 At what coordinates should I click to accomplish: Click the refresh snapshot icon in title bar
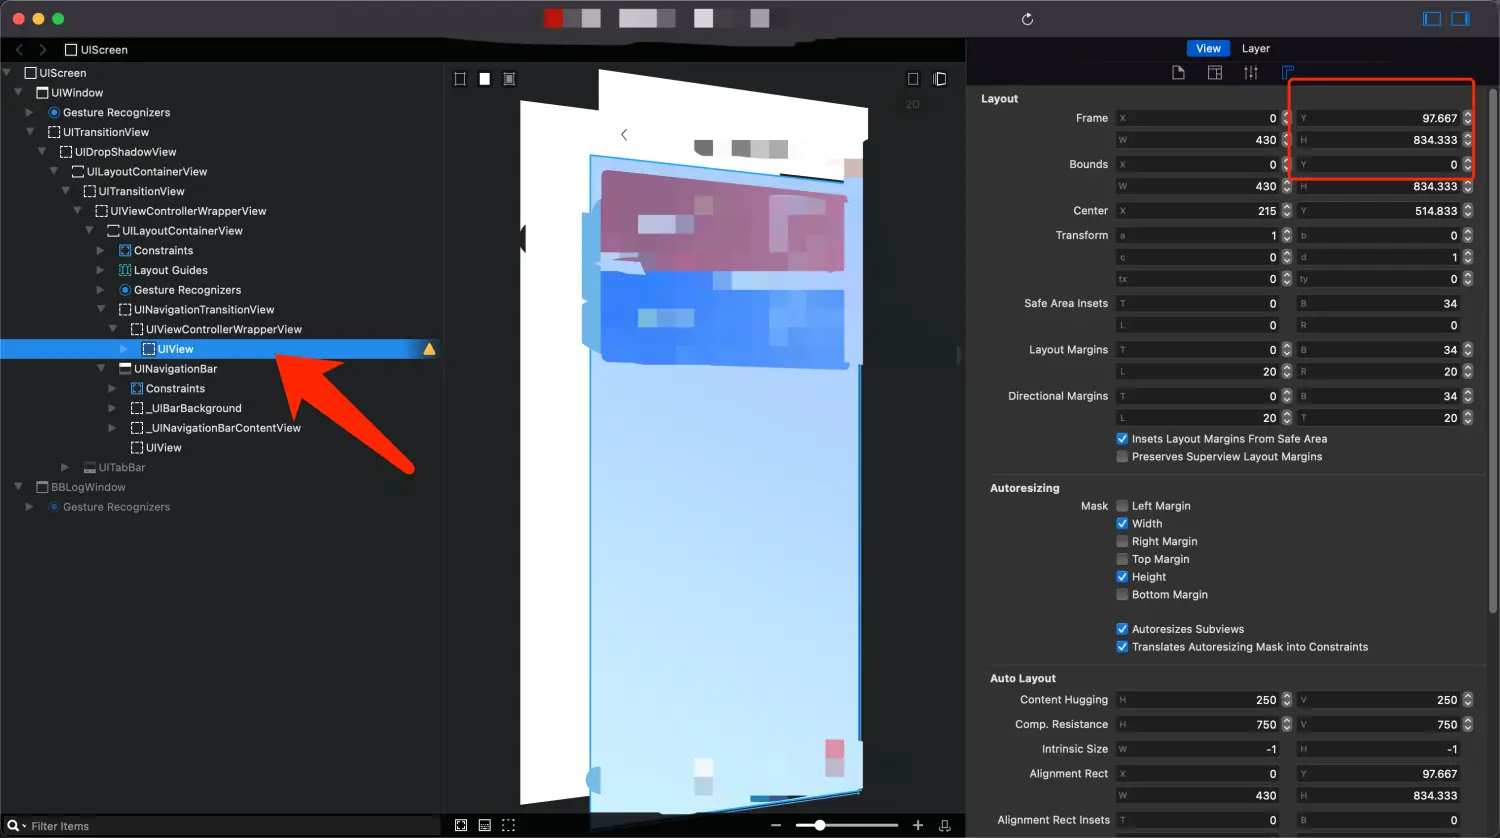coord(1027,19)
